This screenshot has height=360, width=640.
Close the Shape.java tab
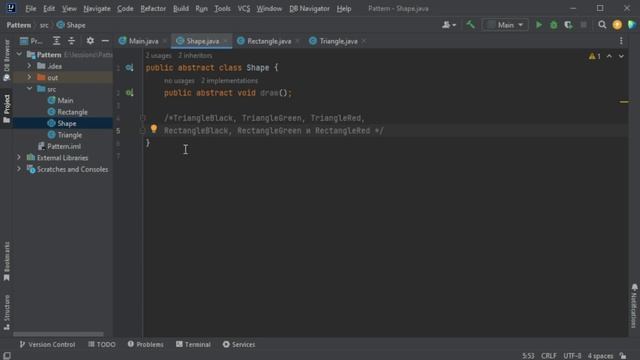point(225,41)
